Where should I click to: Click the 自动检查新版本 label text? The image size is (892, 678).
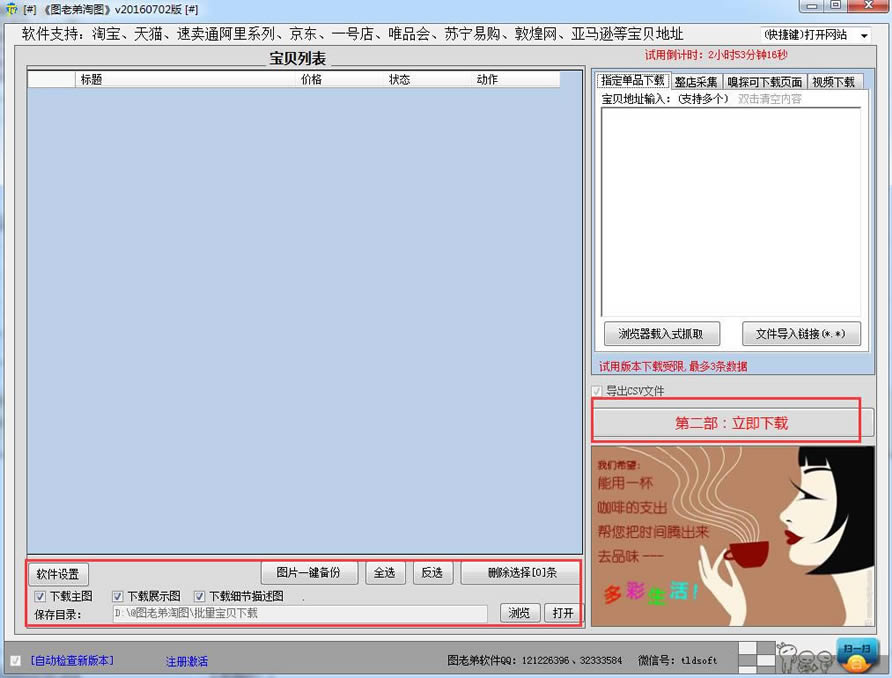[72, 660]
